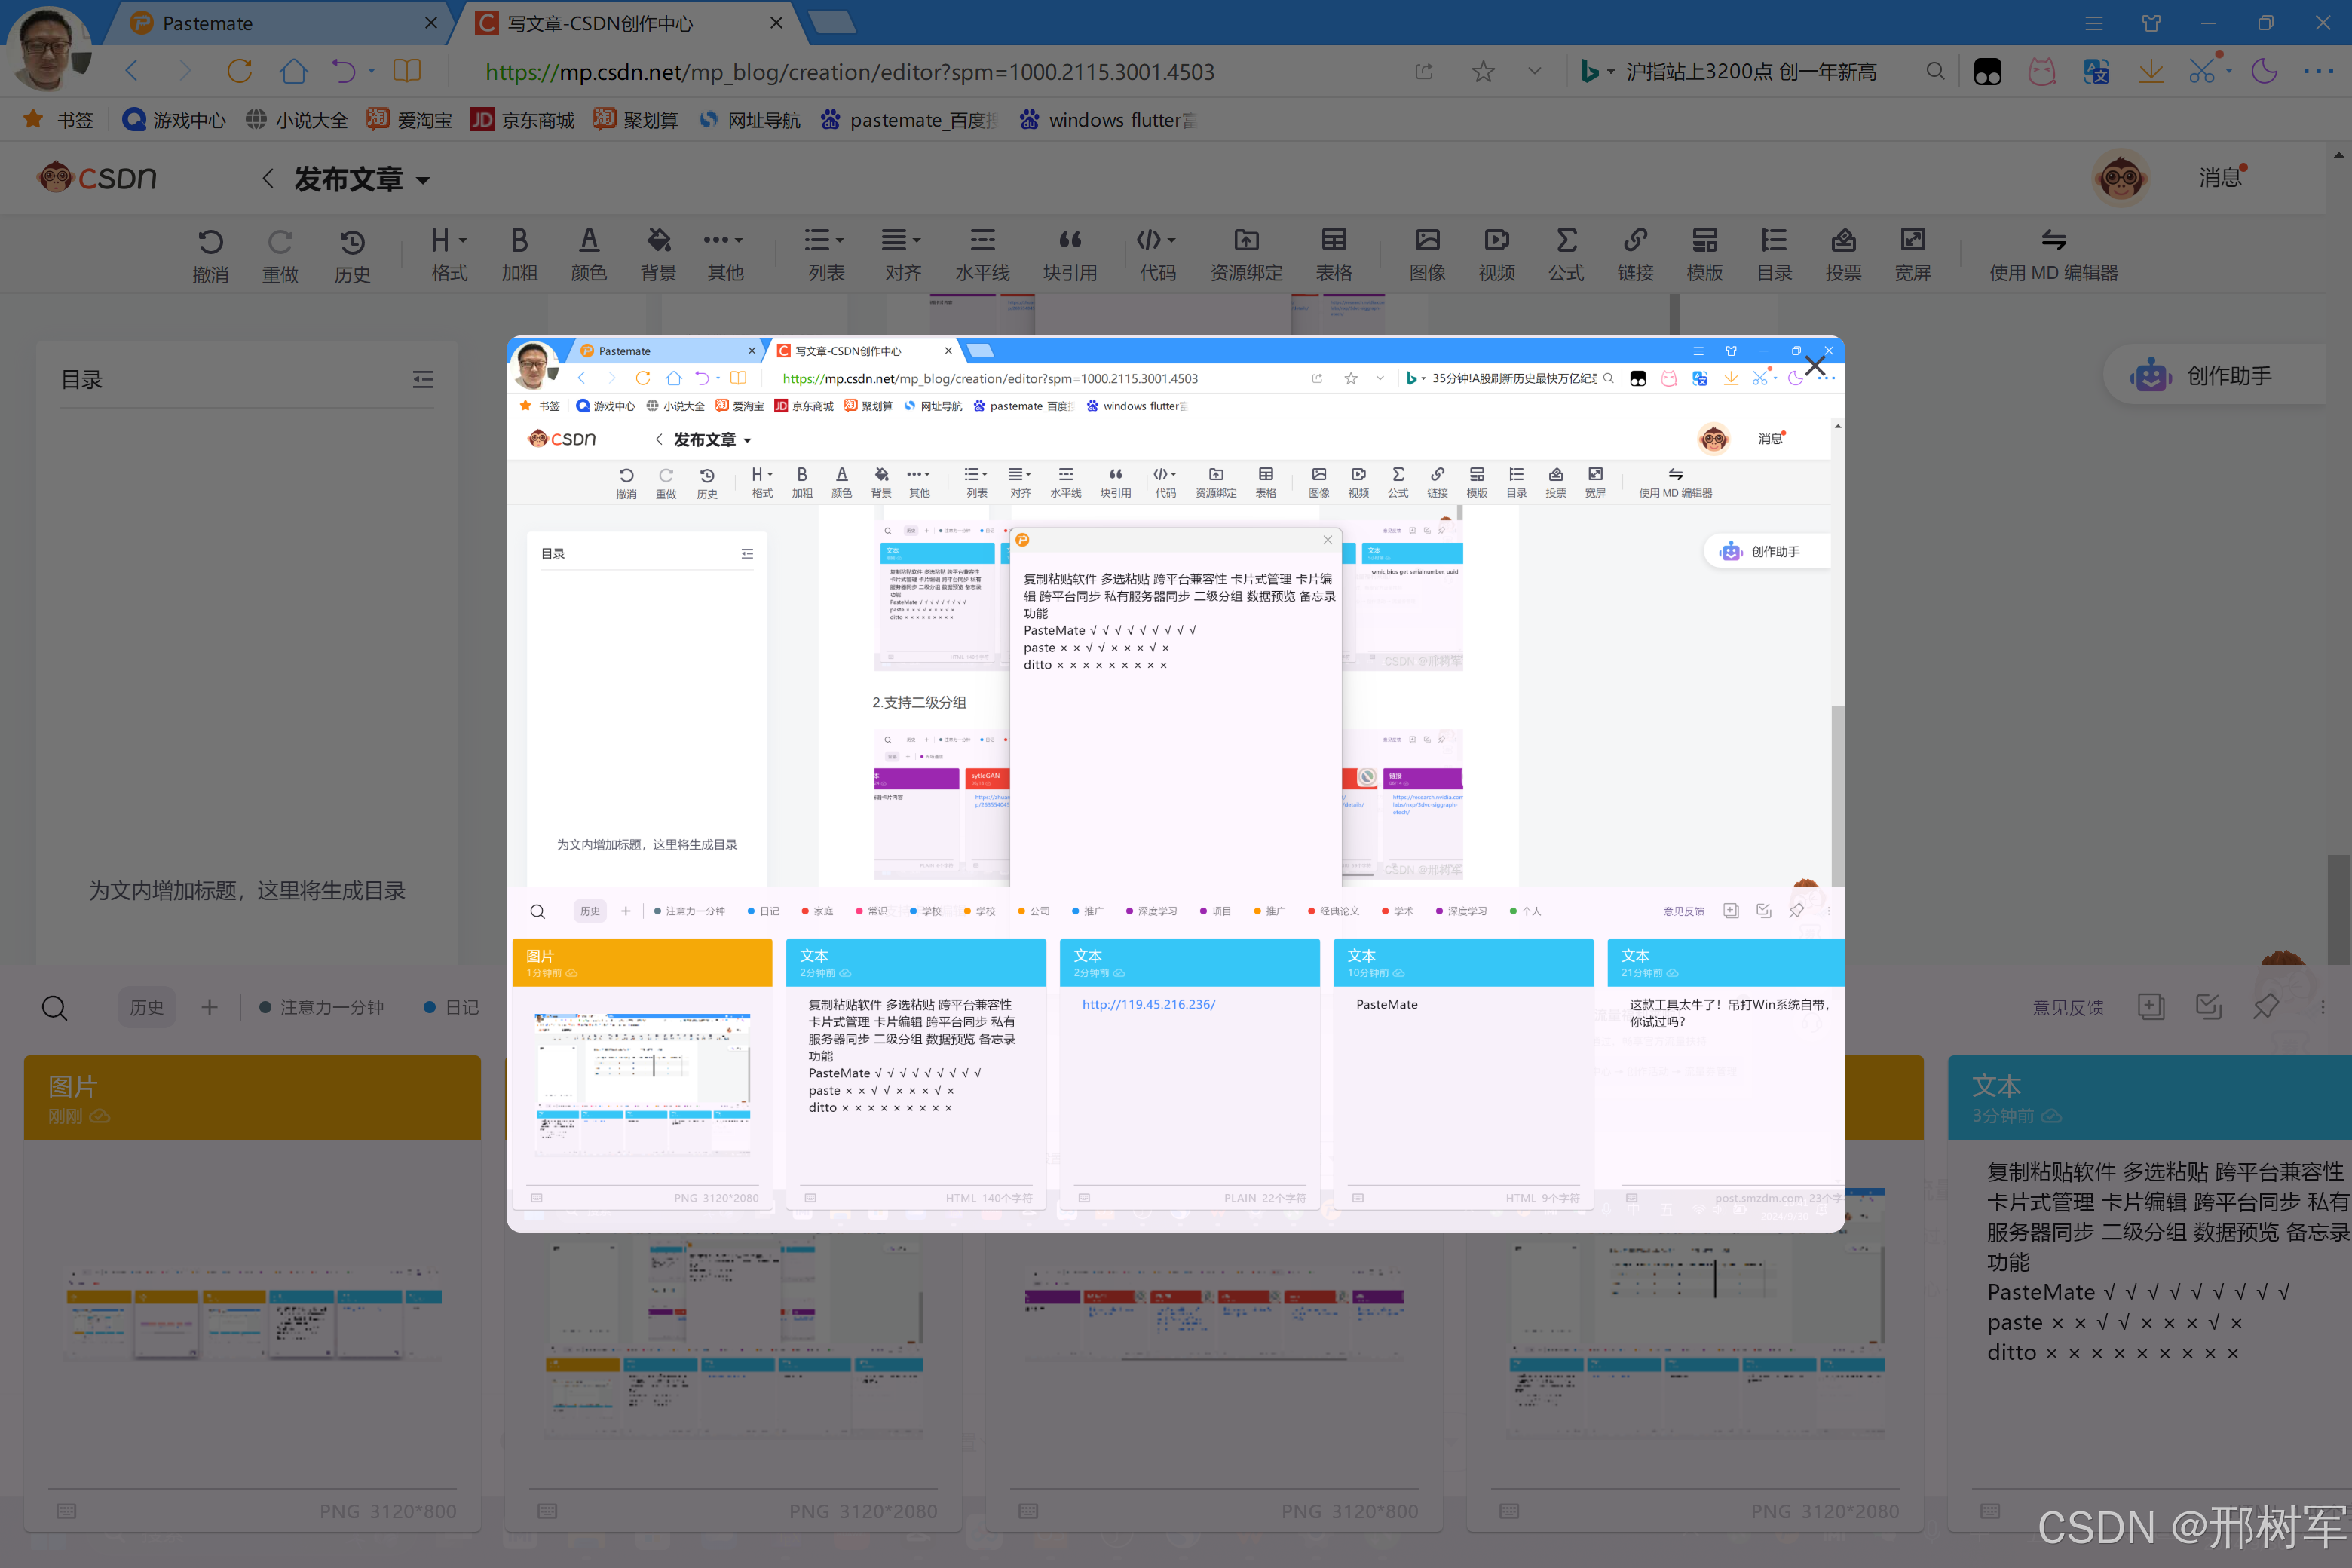This screenshot has width=2352, height=1568.
Task: Click the plus icon beside 历史 tab
Action: tap(209, 1007)
